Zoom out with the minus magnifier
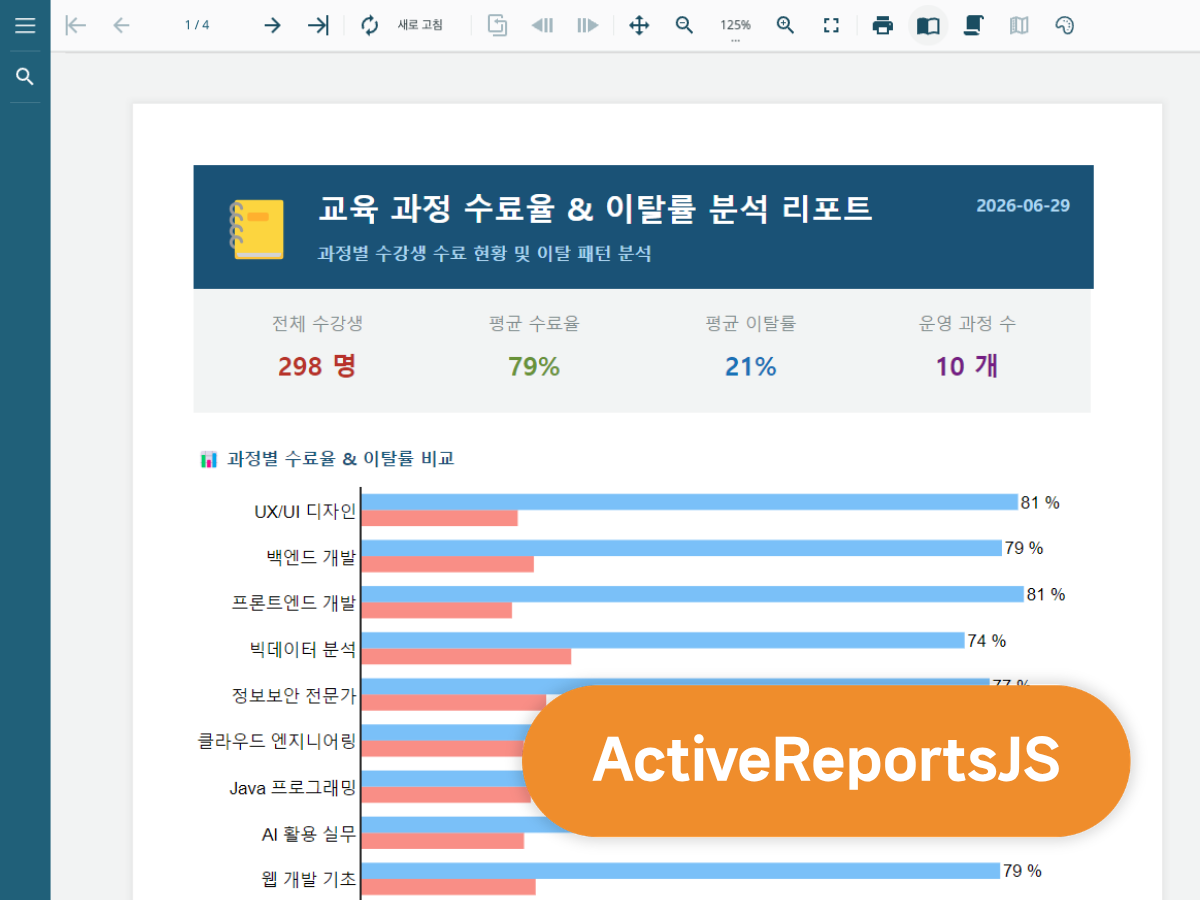 point(685,25)
